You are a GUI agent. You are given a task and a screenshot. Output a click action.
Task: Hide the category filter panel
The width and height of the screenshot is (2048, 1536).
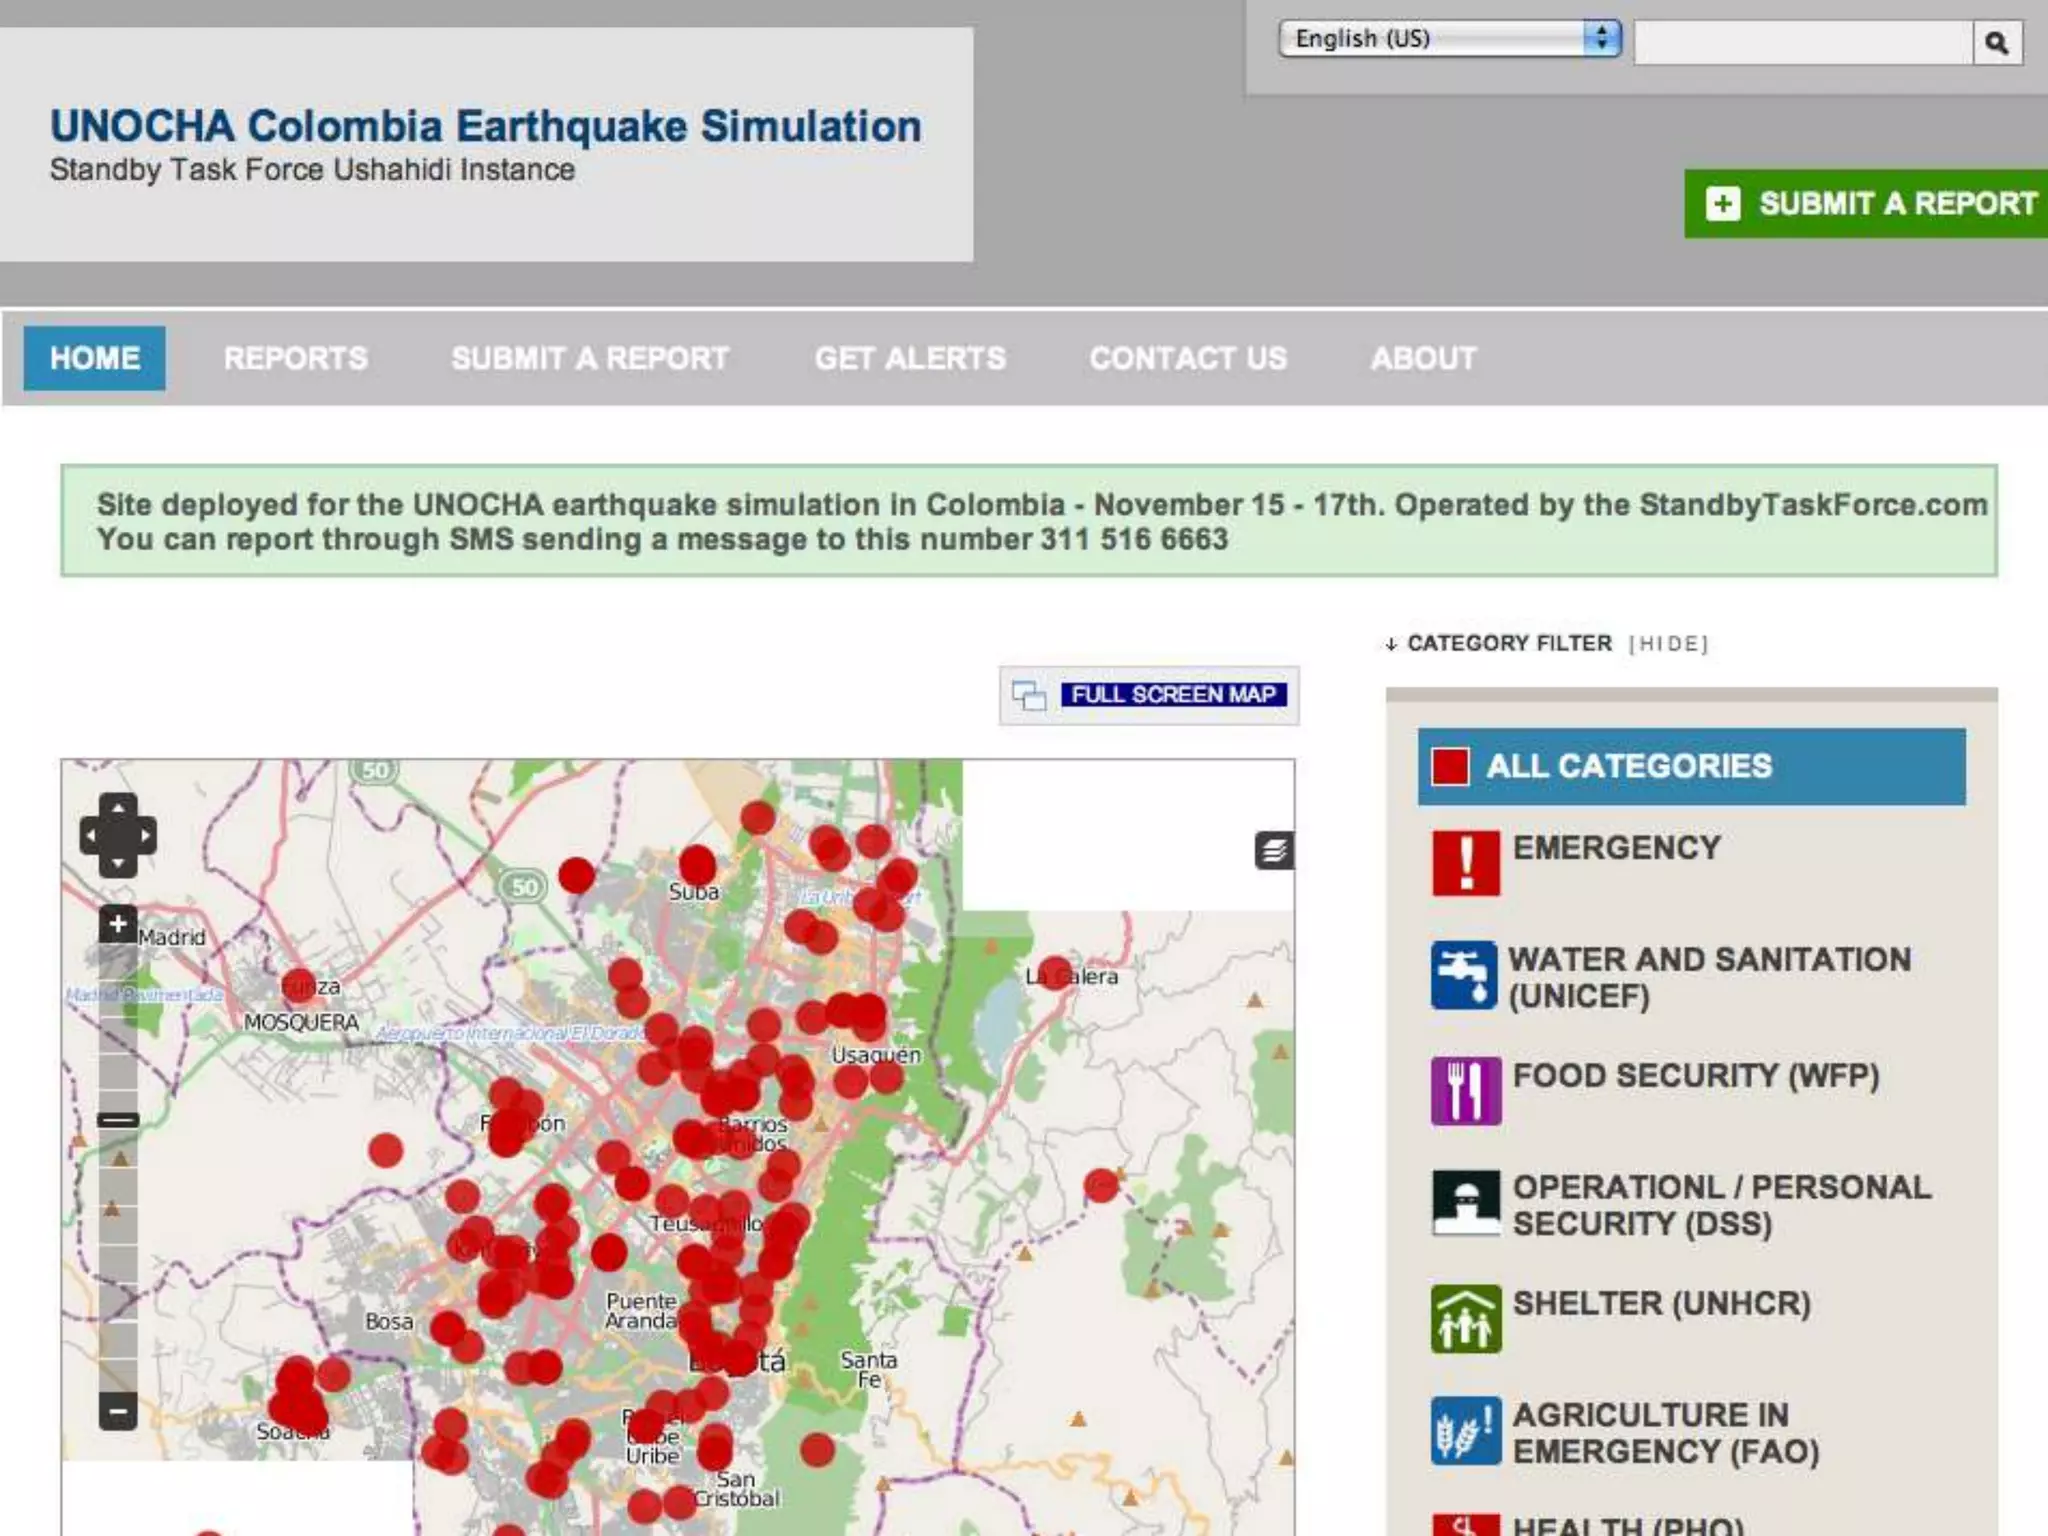click(x=1668, y=644)
